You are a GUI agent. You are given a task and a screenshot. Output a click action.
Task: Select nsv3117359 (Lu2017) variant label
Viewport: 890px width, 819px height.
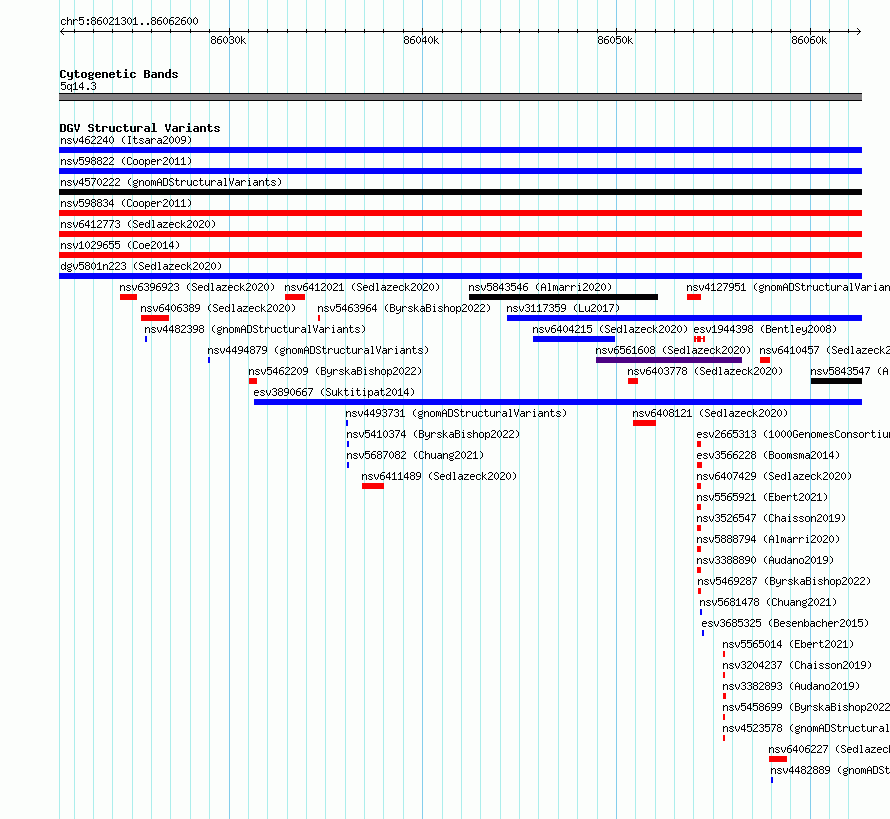coord(563,308)
